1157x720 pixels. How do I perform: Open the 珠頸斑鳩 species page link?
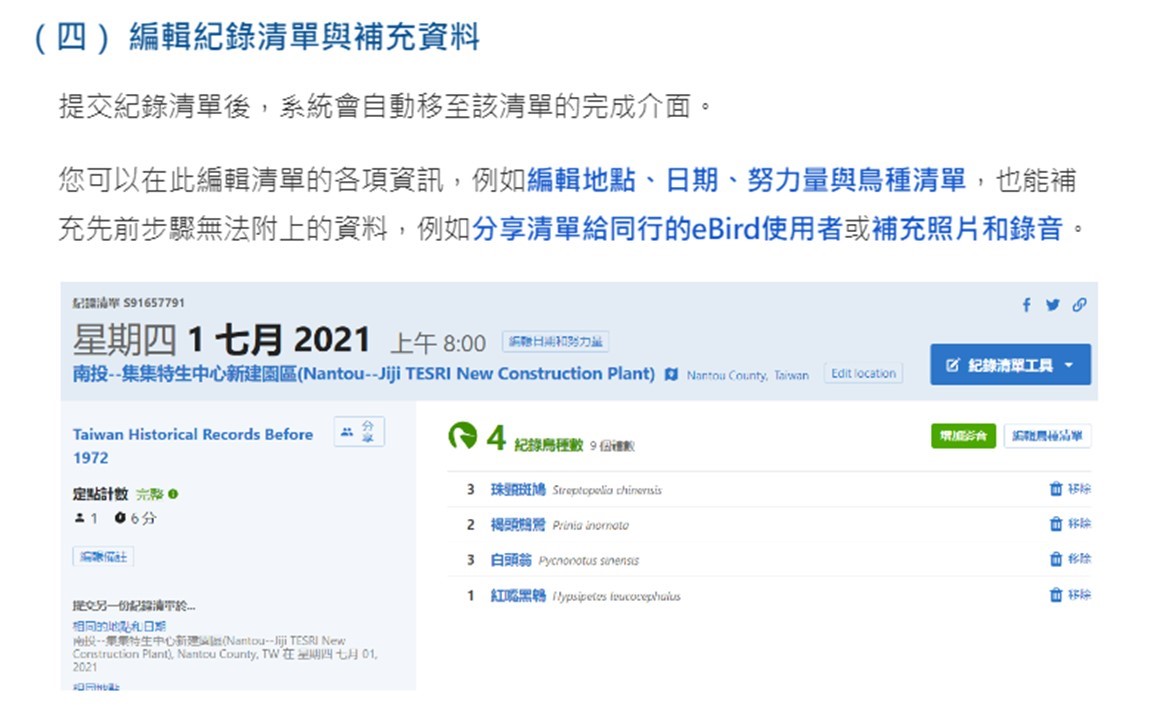click(517, 489)
